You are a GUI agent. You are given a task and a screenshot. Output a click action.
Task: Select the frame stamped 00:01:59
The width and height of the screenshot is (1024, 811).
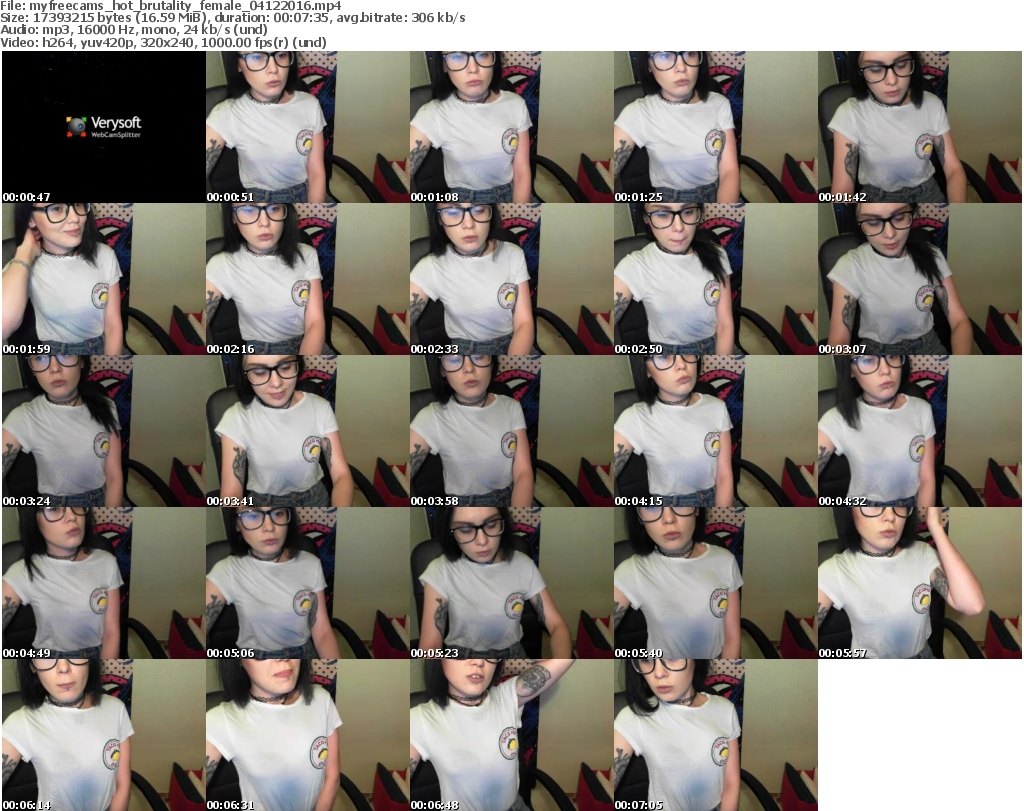(104, 279)
